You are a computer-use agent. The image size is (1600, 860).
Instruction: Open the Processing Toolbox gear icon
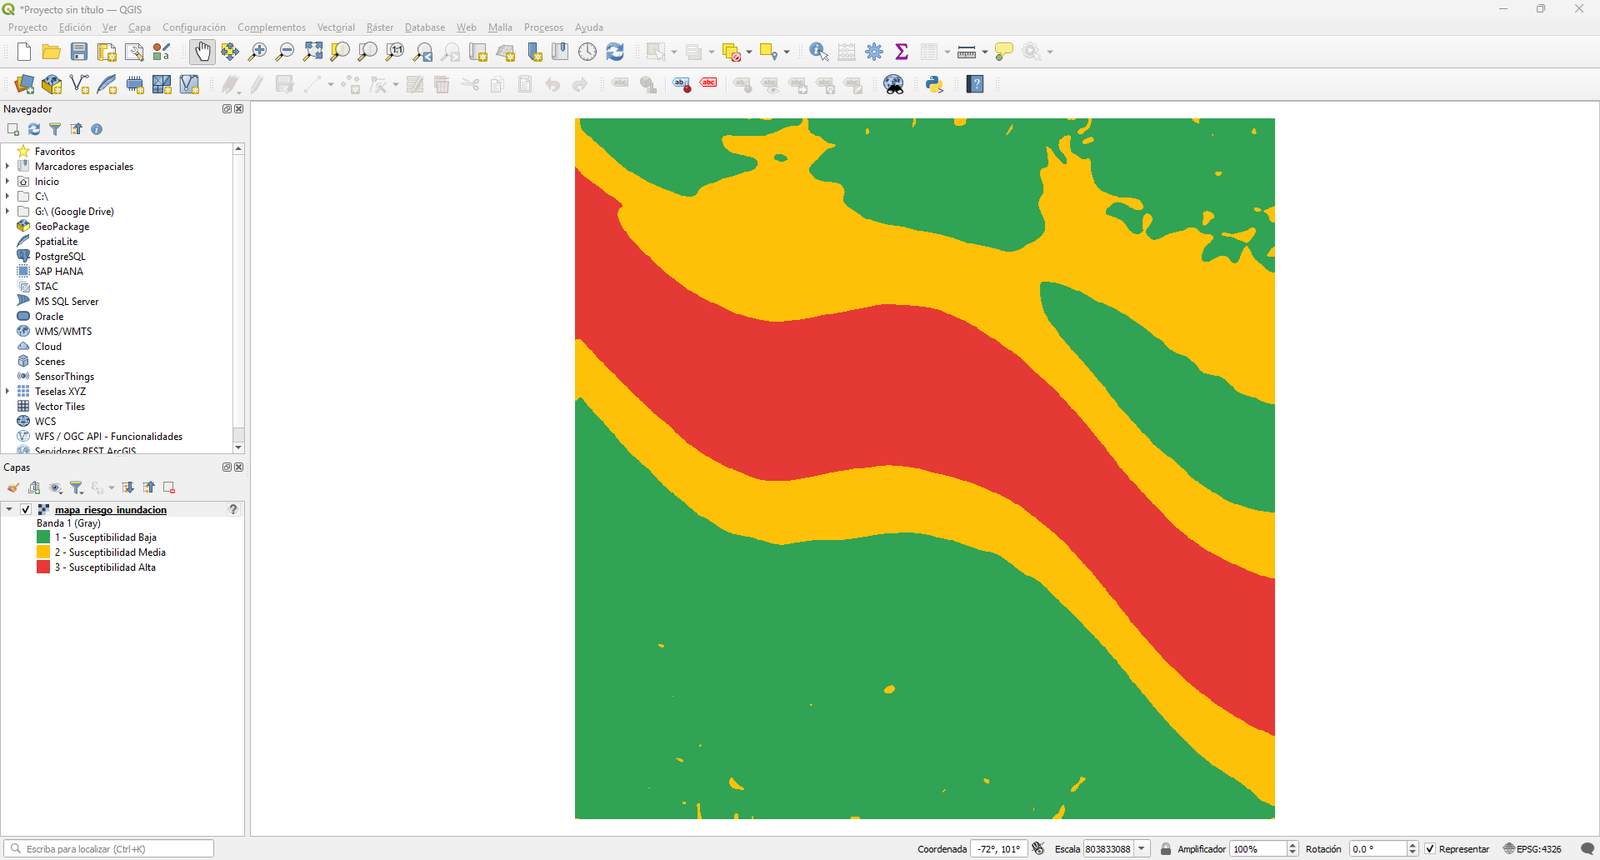[874, 52]
